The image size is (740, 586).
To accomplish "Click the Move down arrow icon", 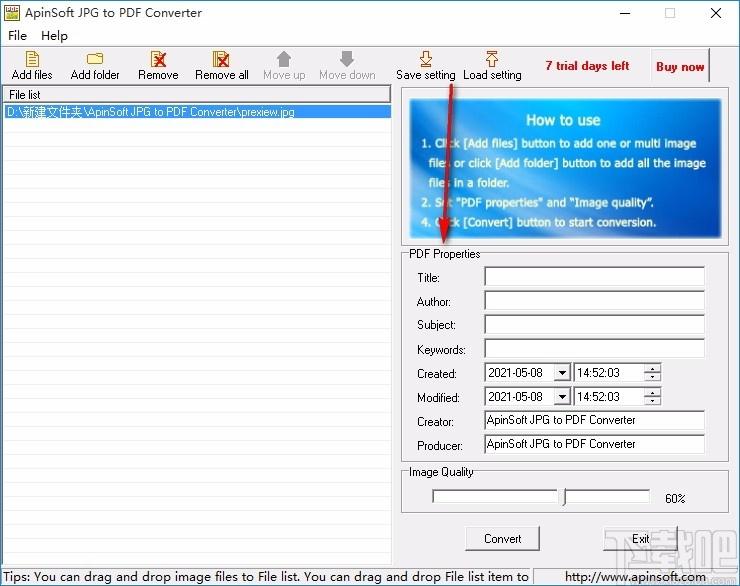I will click(347, 60).
